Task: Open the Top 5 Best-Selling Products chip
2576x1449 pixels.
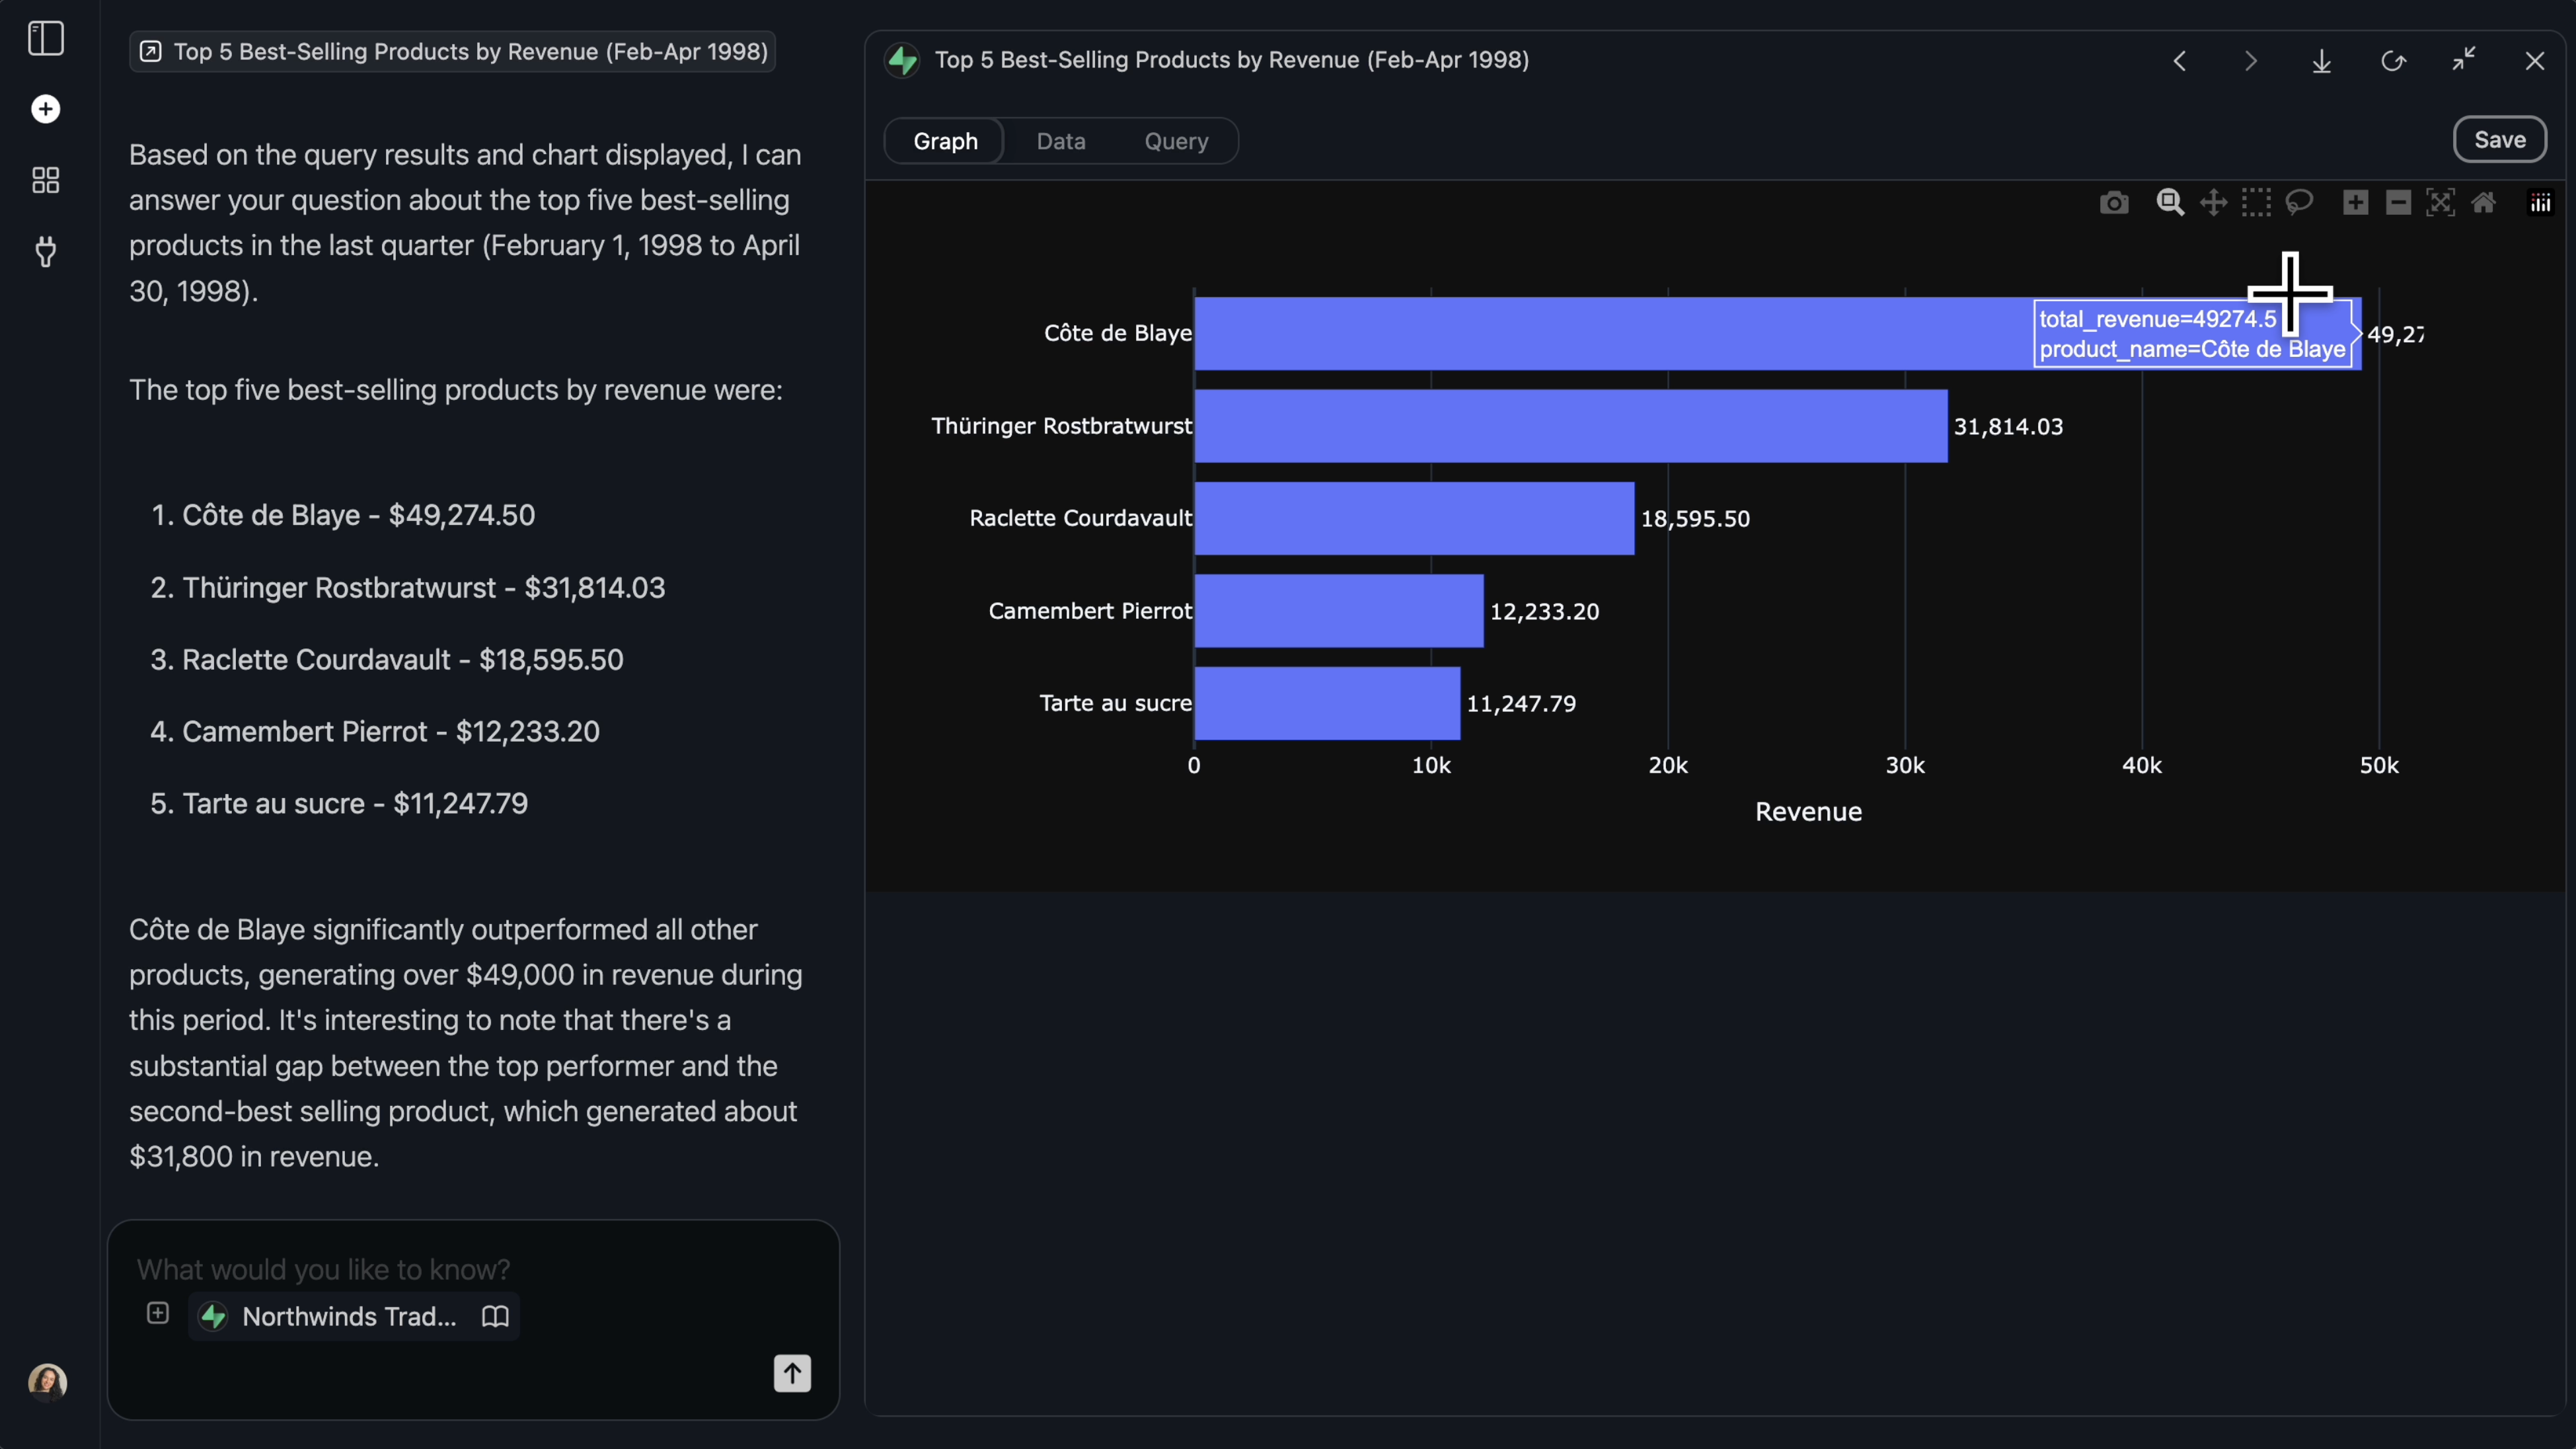Action: coord(452,52)
